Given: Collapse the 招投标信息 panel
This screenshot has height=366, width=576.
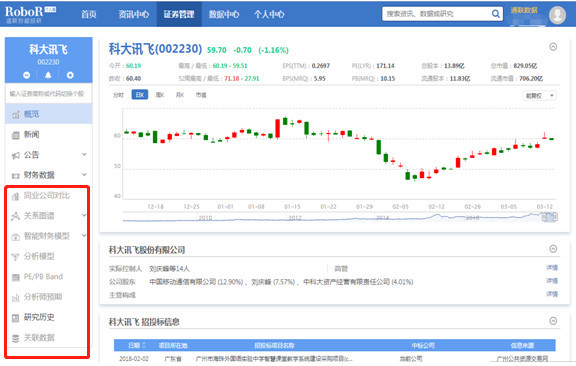Looking at the screenshot, I should [553, 321].
